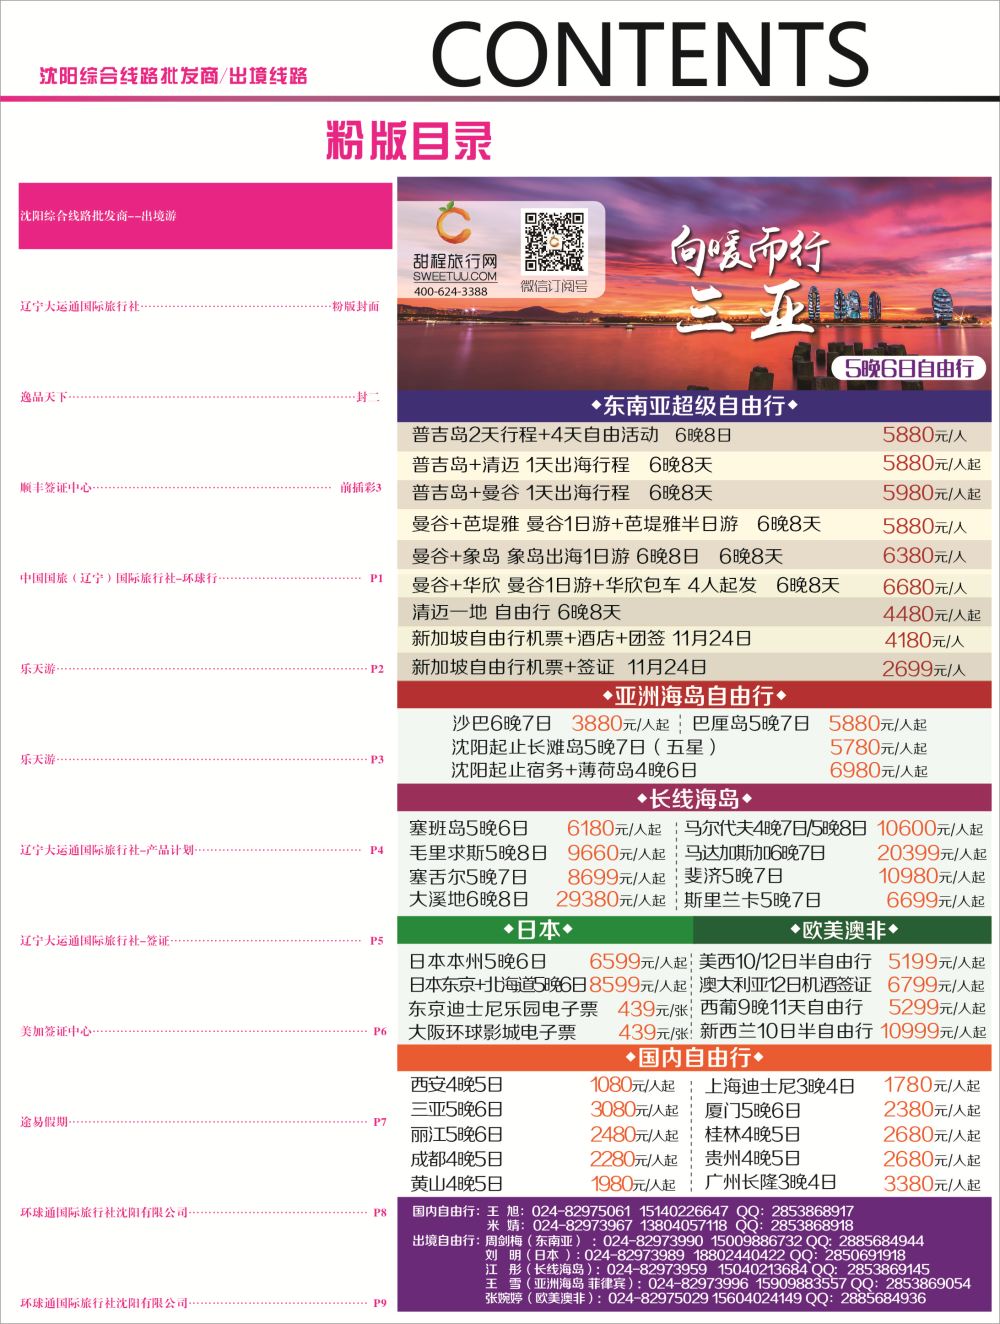1000x1324 pixels.
Task: Click the 普吉岛2天行程+4天自由活动 row
Action: click(694, 435)
